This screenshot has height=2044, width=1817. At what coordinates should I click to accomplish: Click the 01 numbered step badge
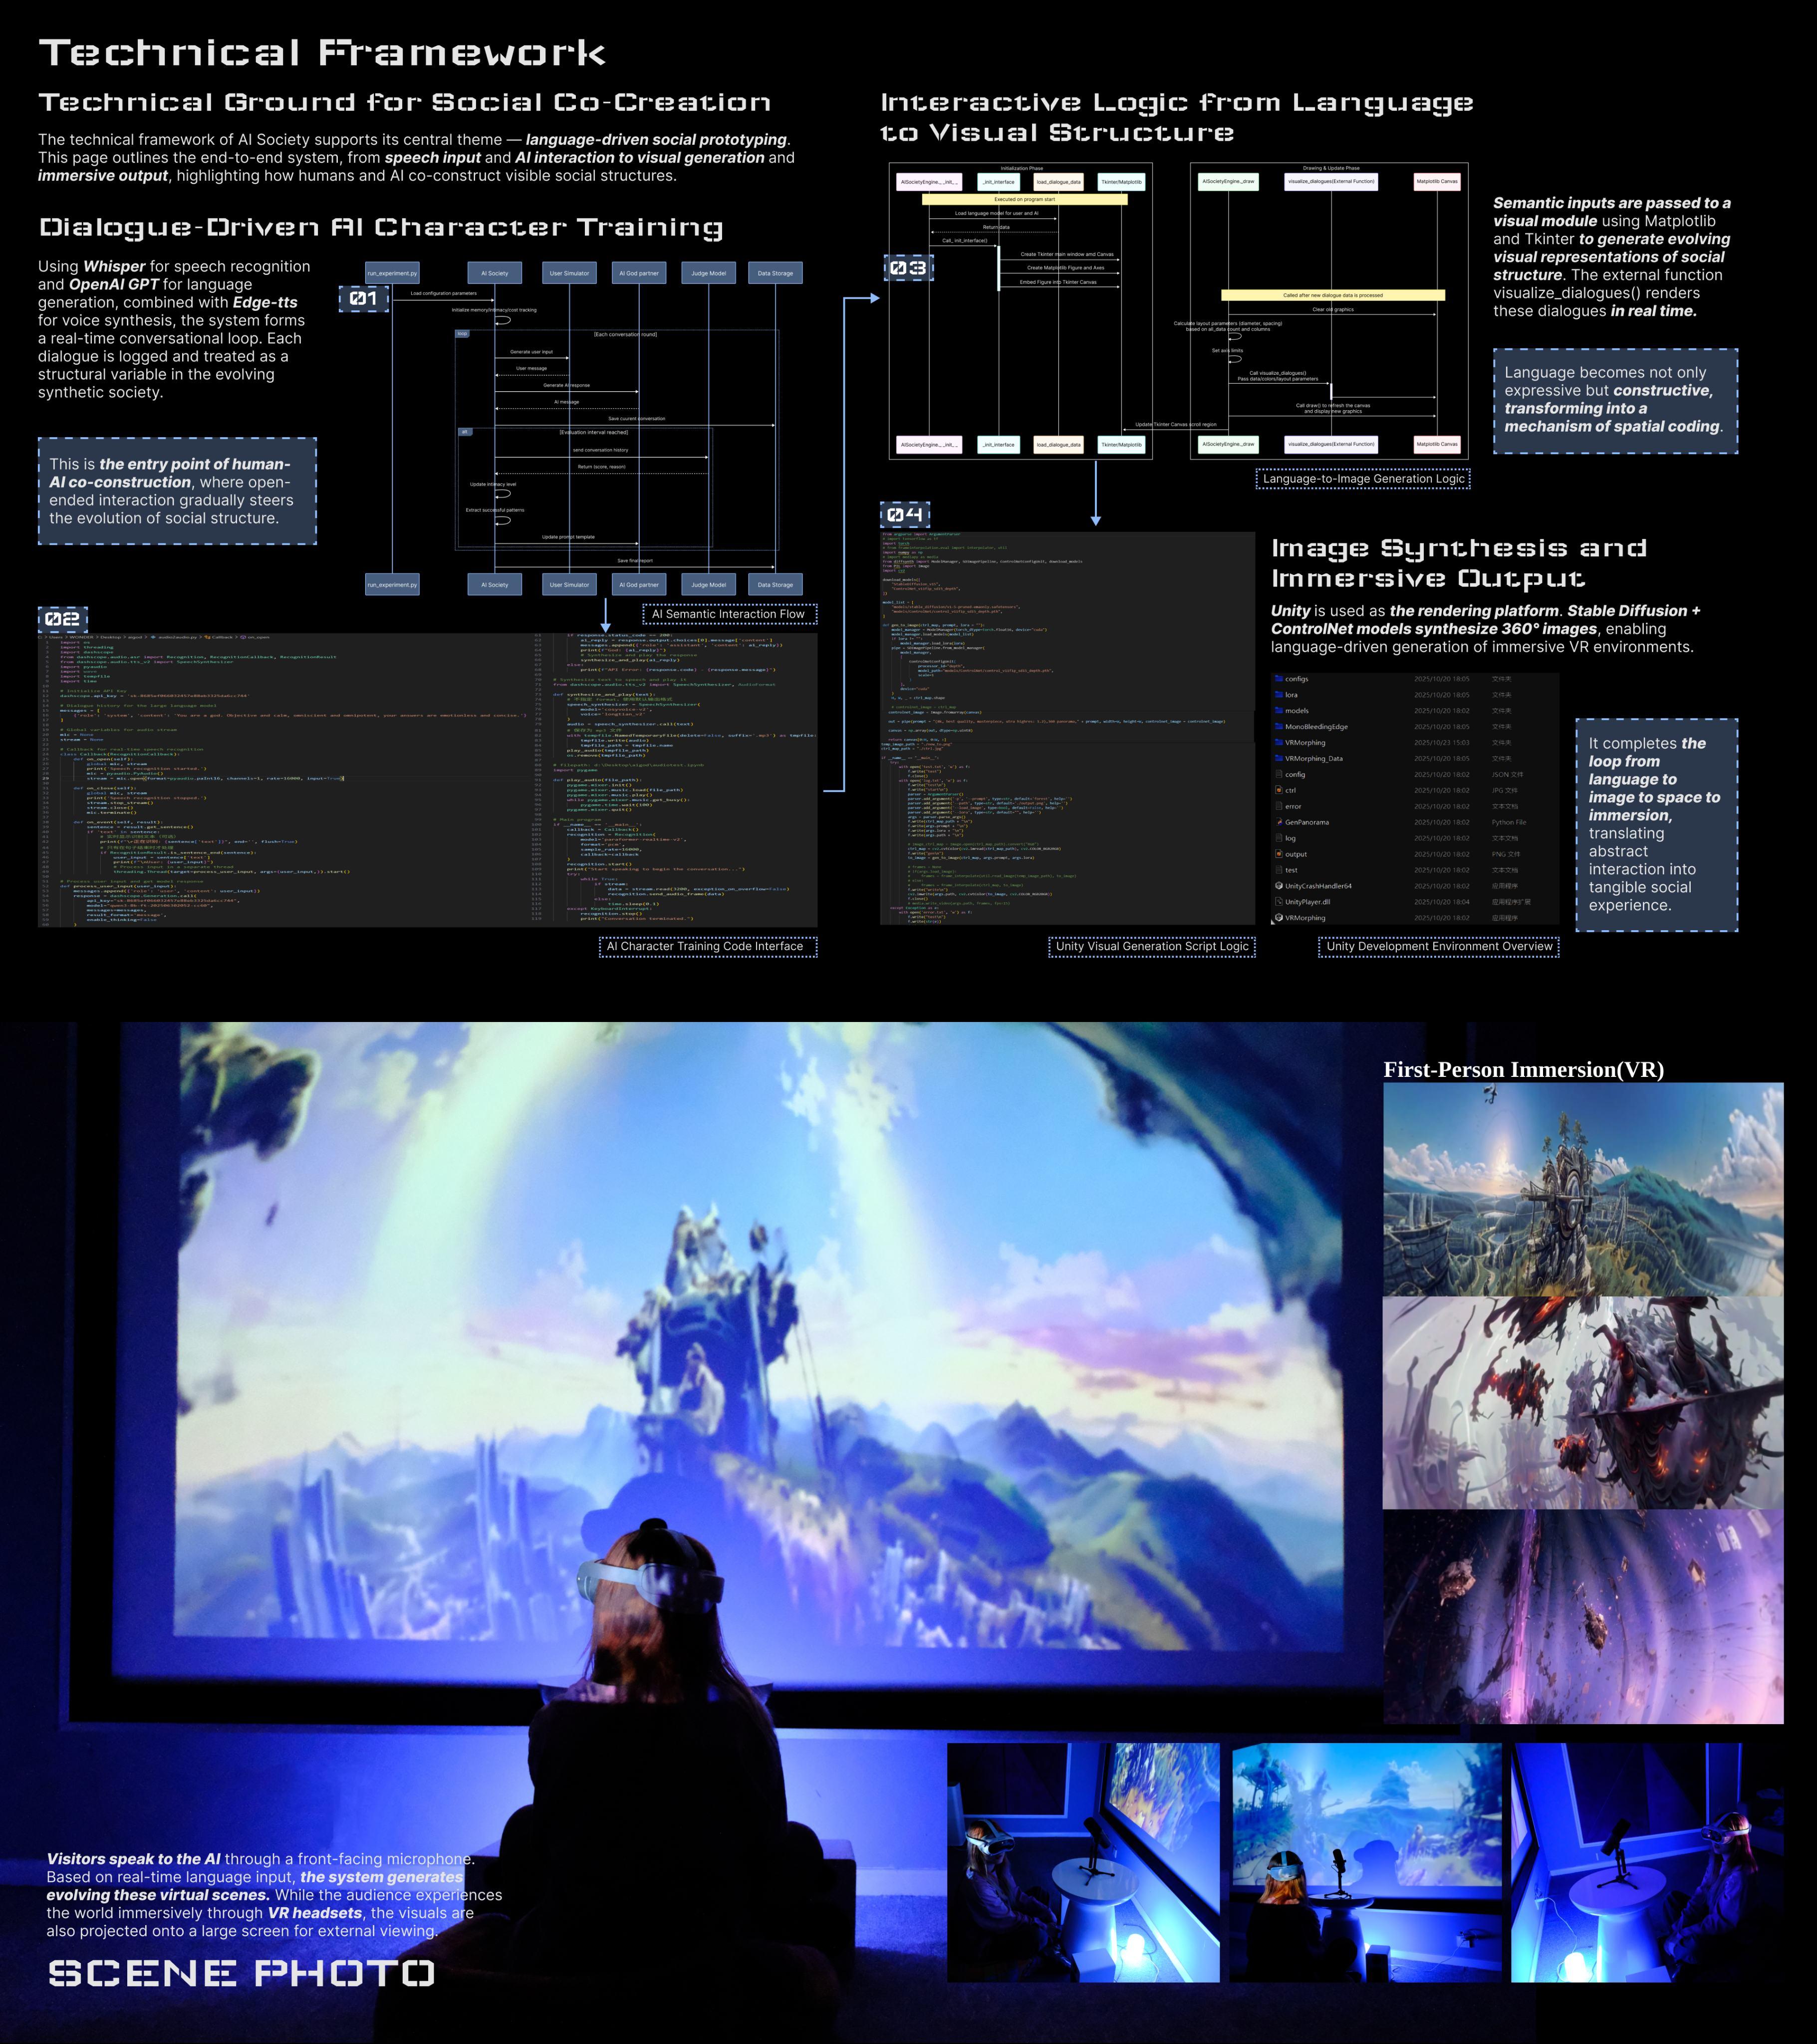coord(363,298)
